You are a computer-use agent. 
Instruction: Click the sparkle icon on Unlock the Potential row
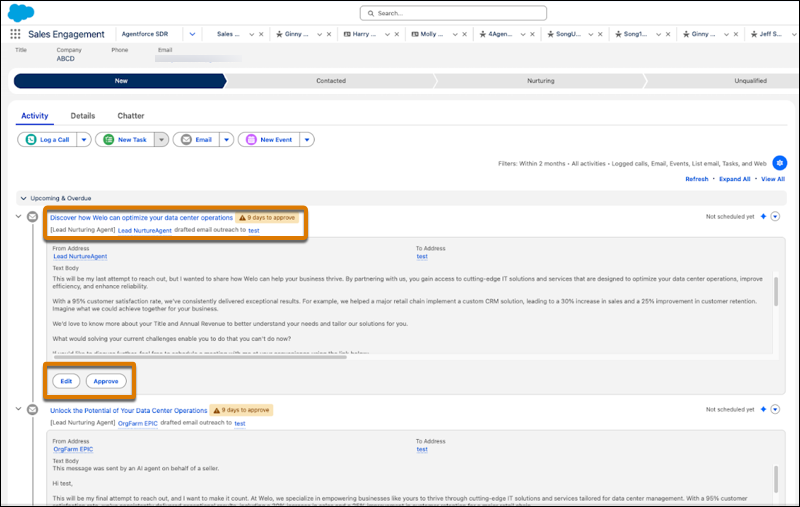coord(763,409)
